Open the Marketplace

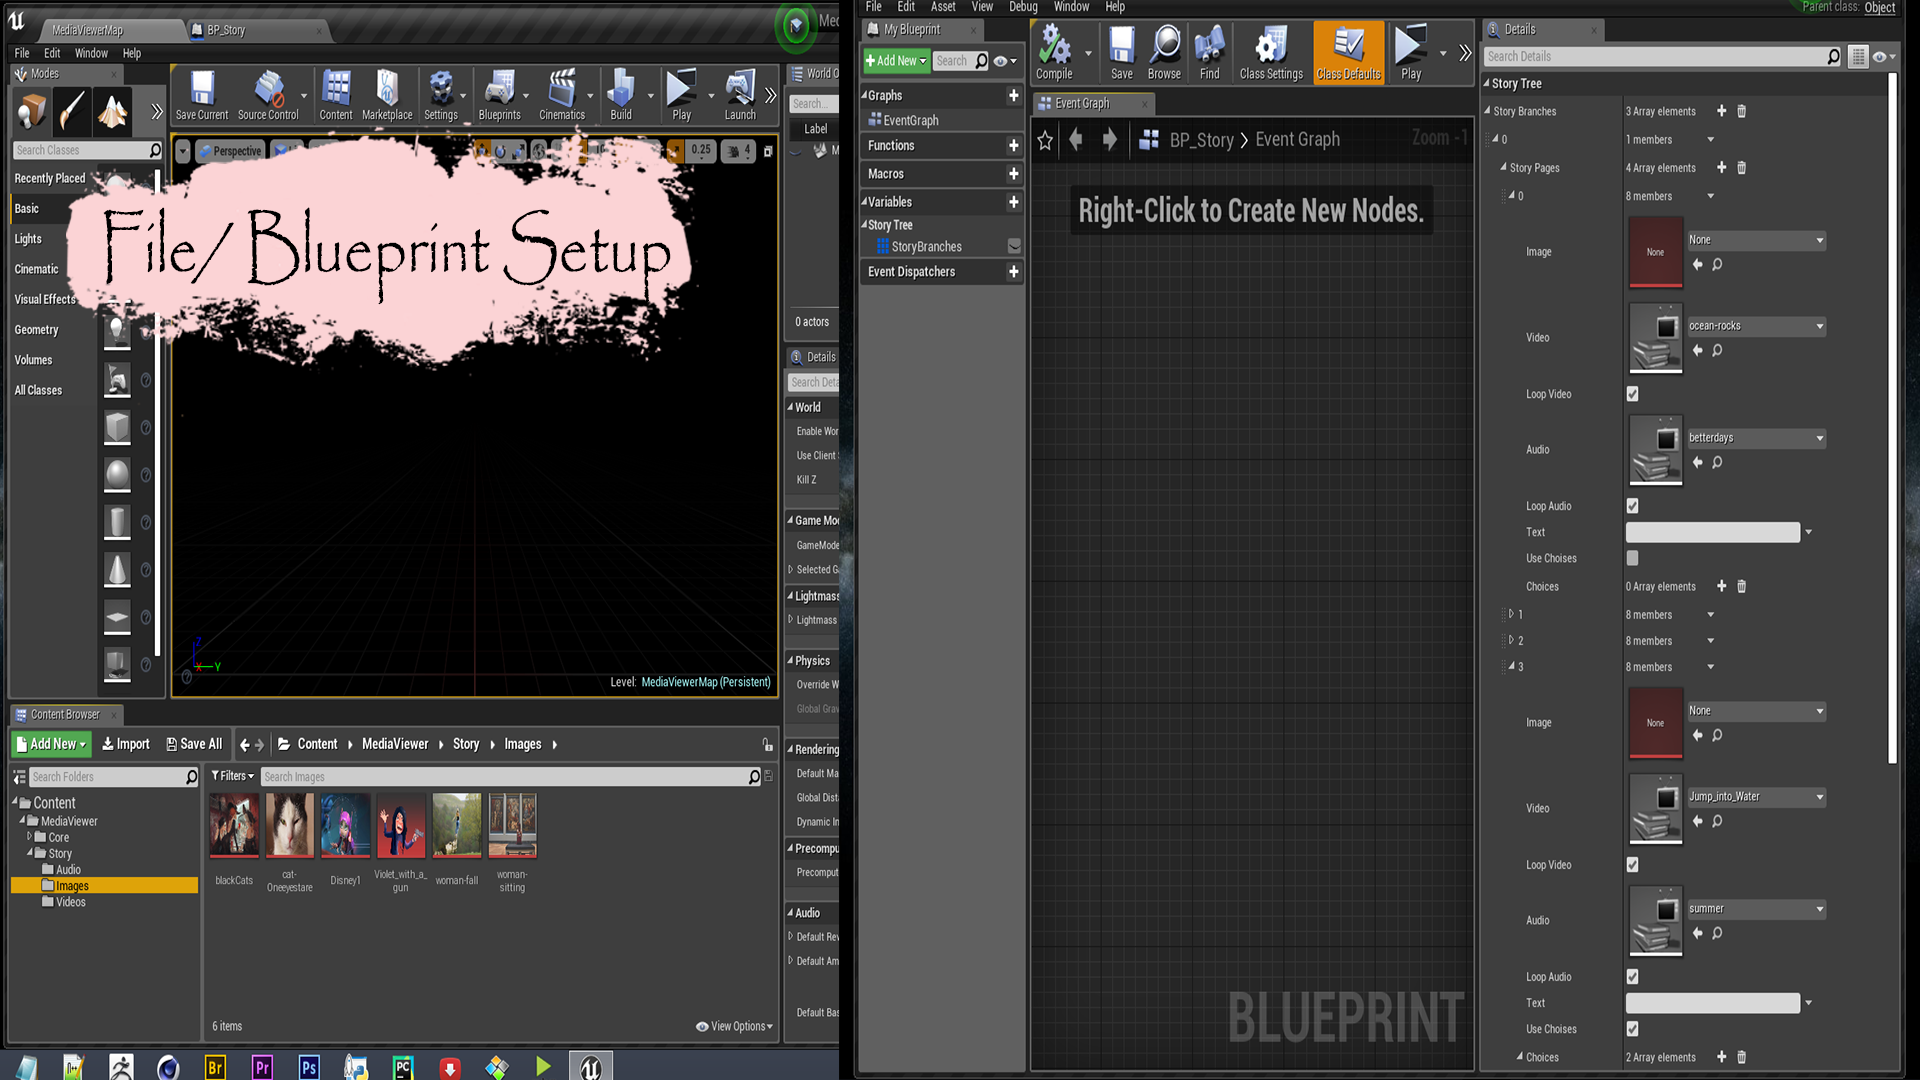point(387,95)
